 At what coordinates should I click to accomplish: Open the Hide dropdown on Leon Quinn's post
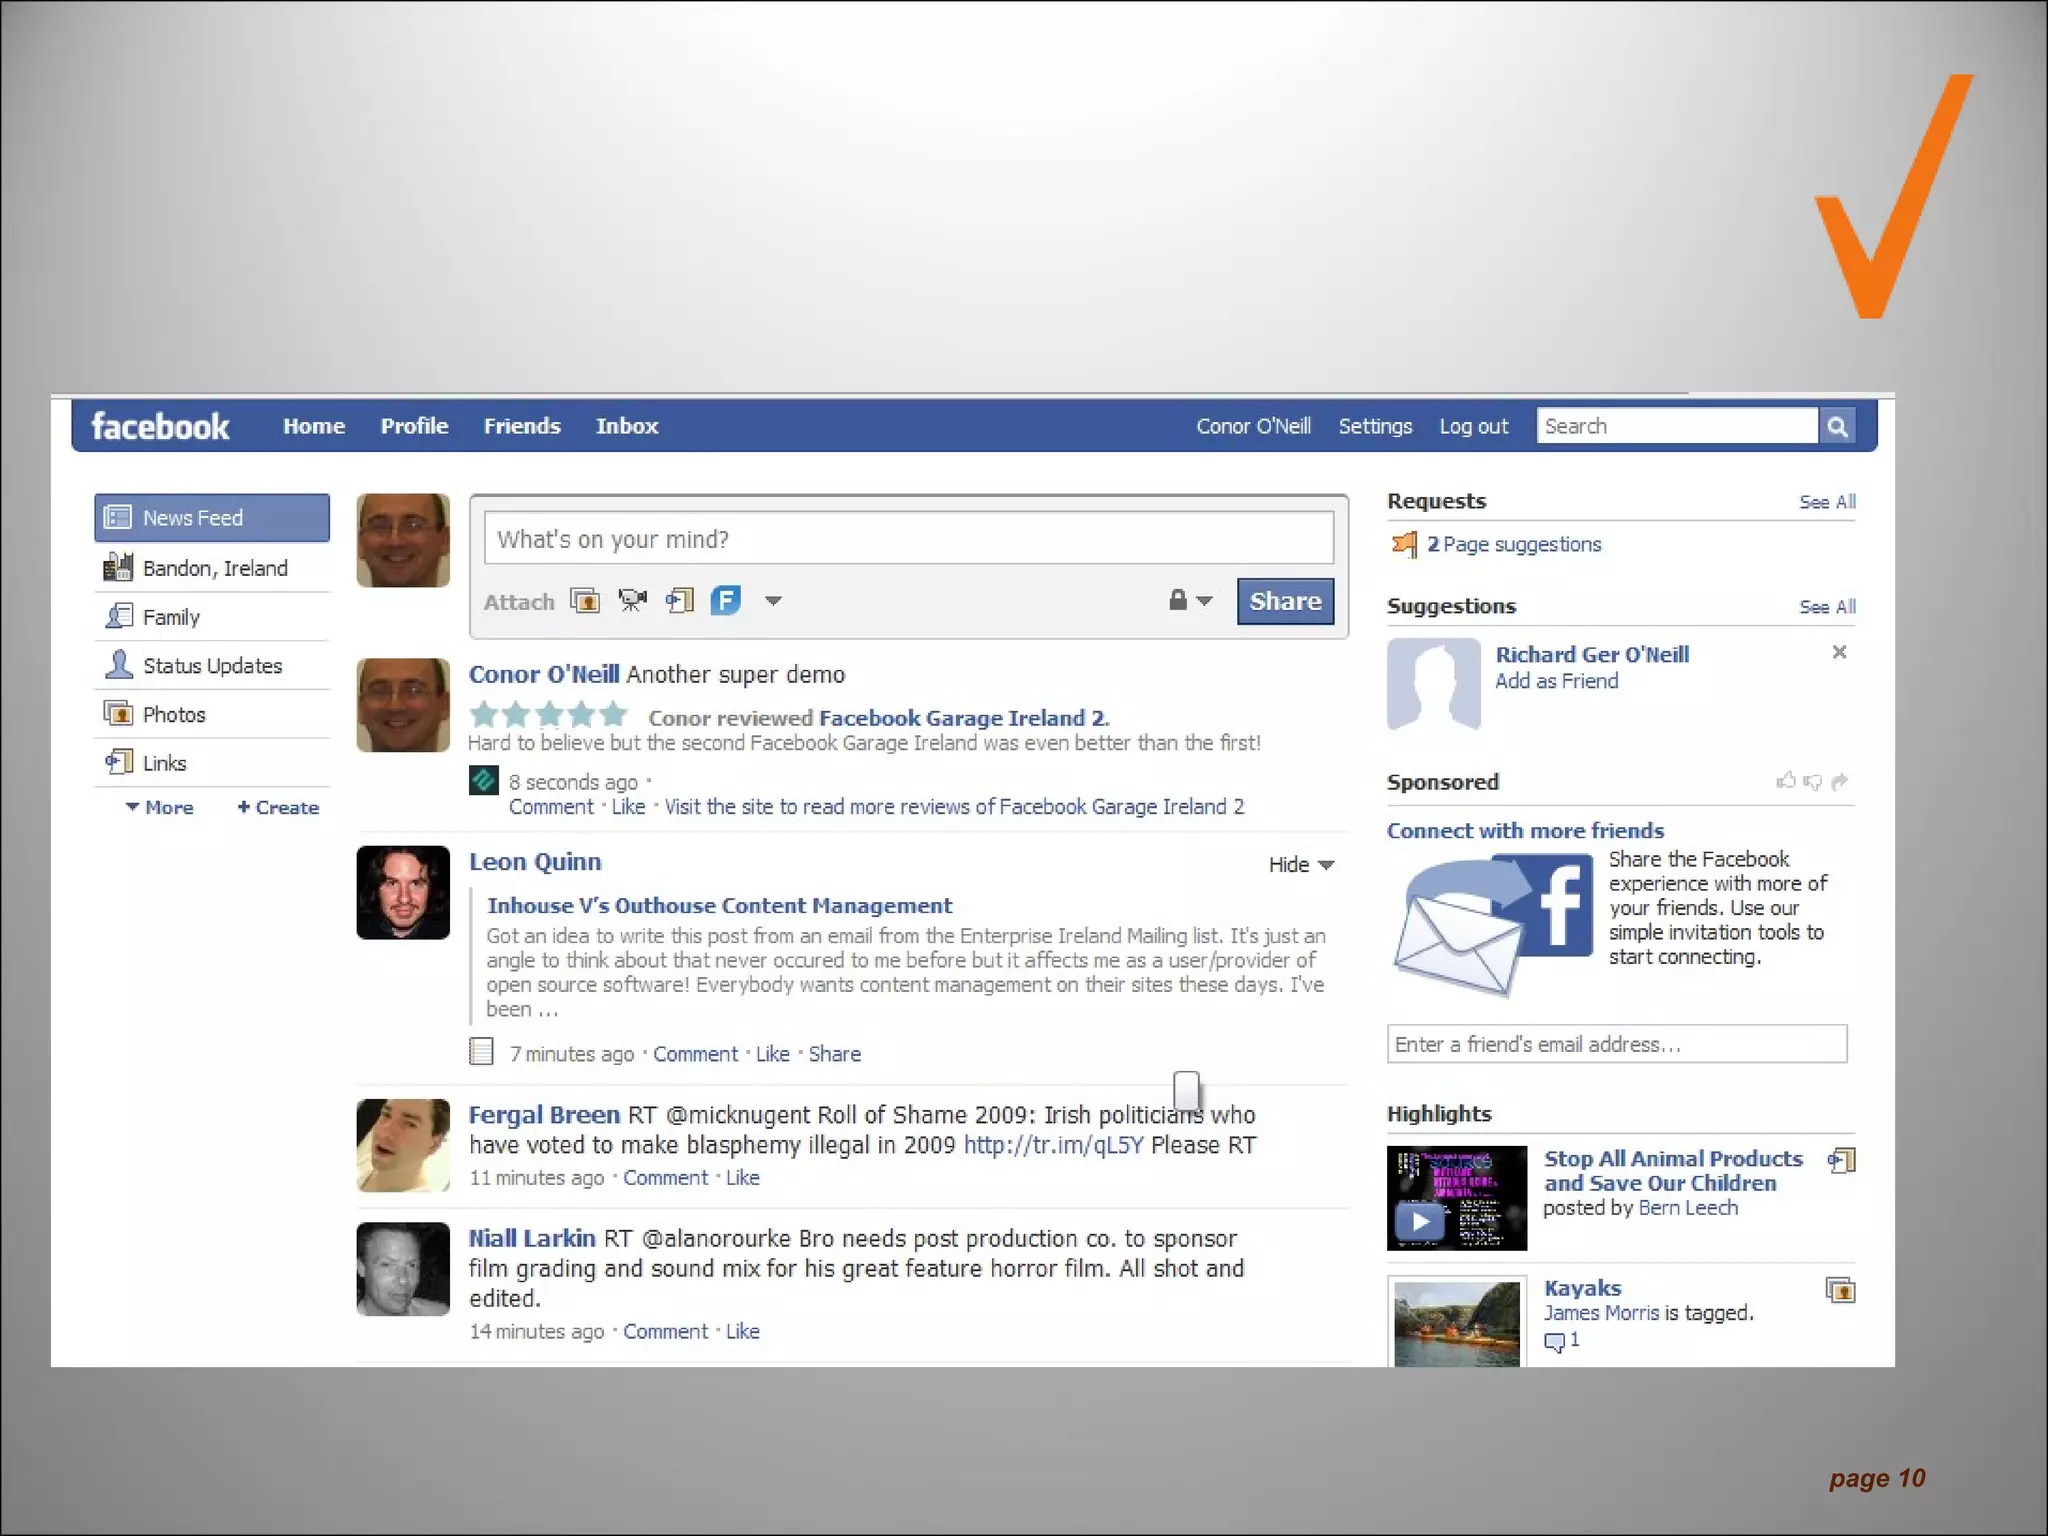tap(1301, 865)
